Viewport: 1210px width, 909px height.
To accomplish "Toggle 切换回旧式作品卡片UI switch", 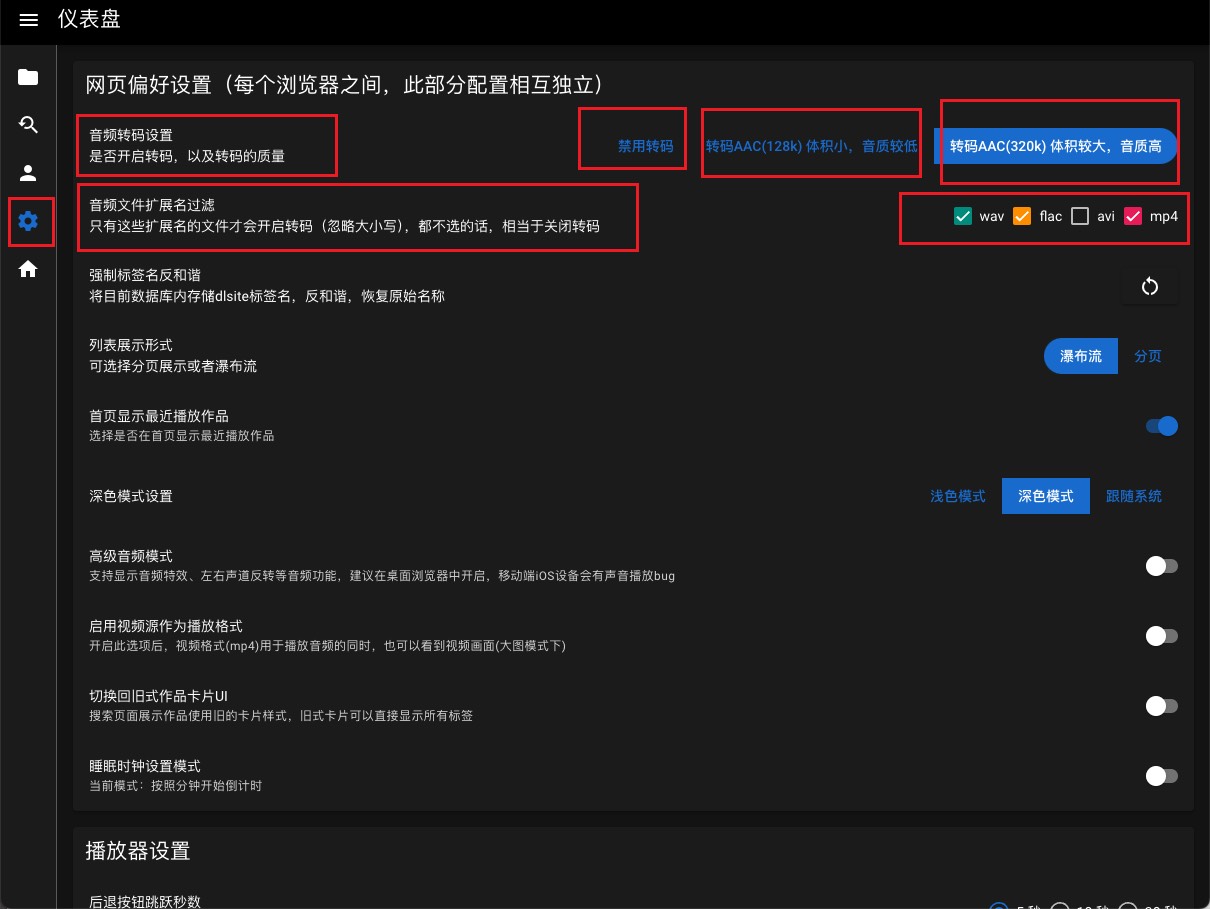I will [x=1161, y=706].
